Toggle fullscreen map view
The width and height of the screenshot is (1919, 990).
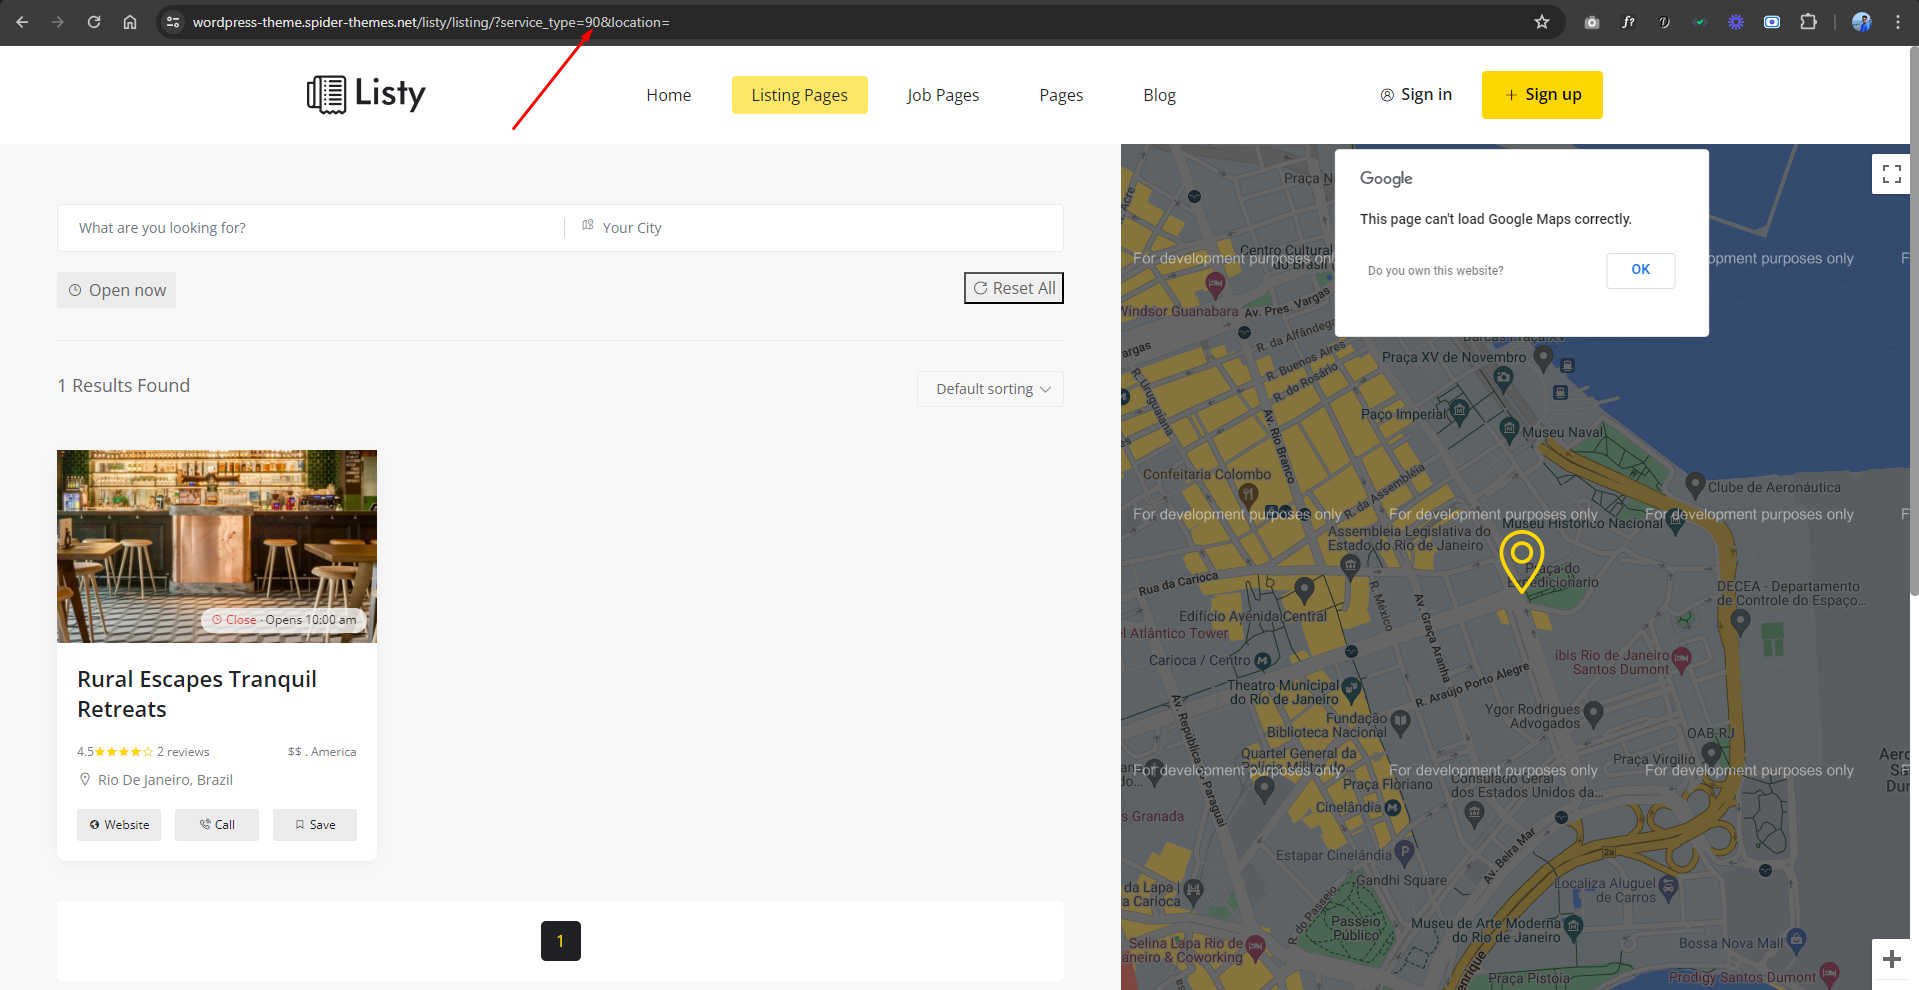1891,174
